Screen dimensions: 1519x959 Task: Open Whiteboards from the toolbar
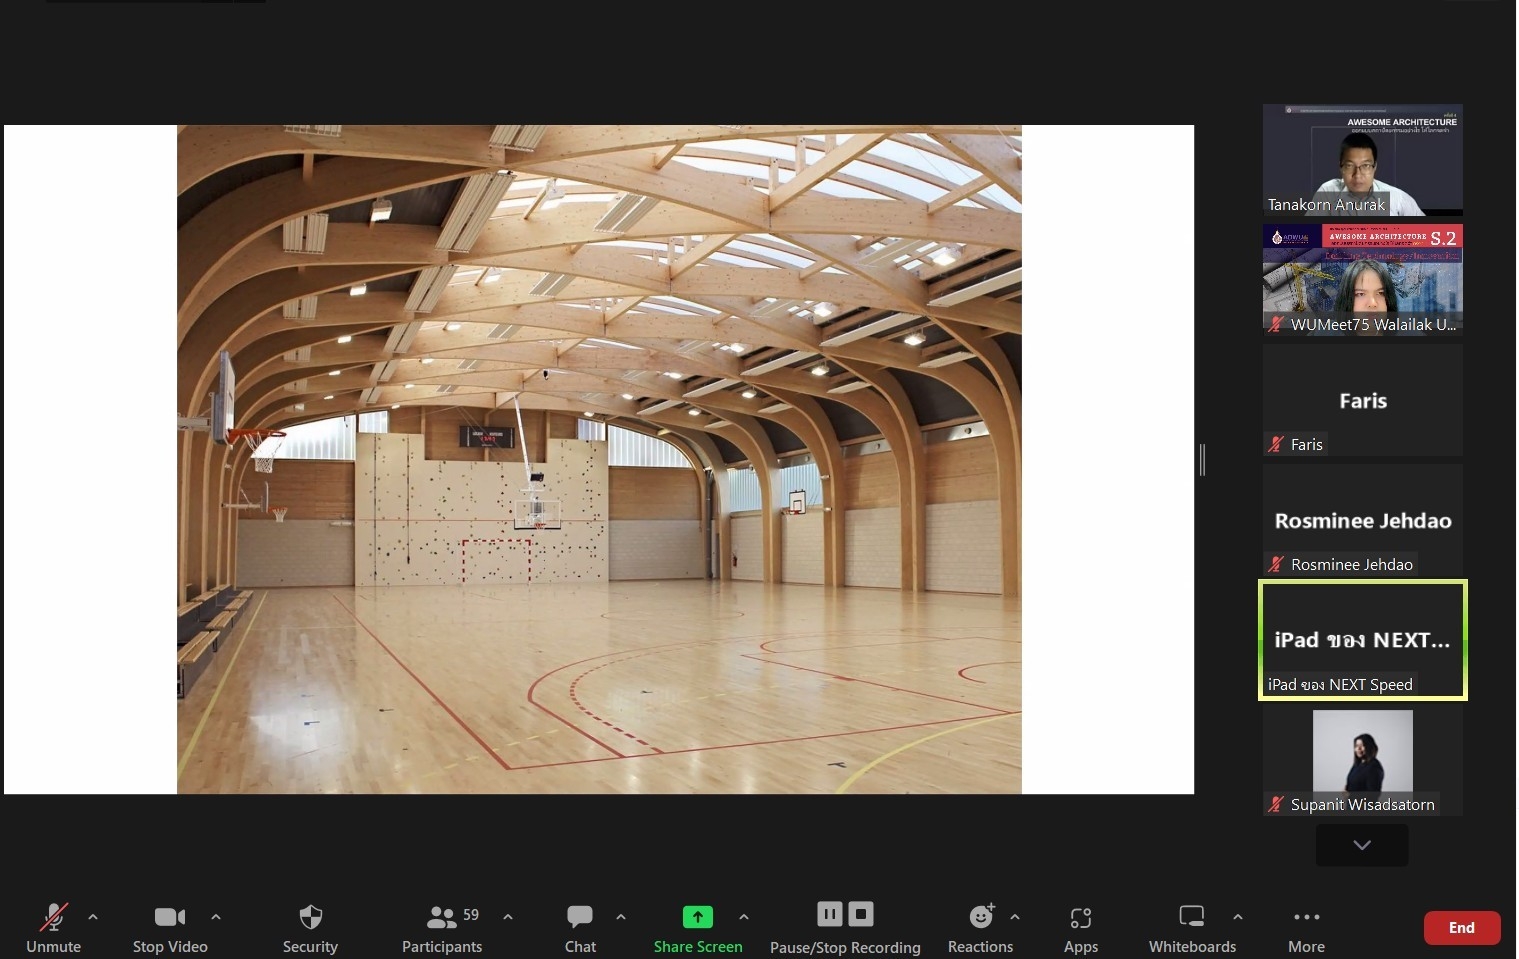point(1191,917)
